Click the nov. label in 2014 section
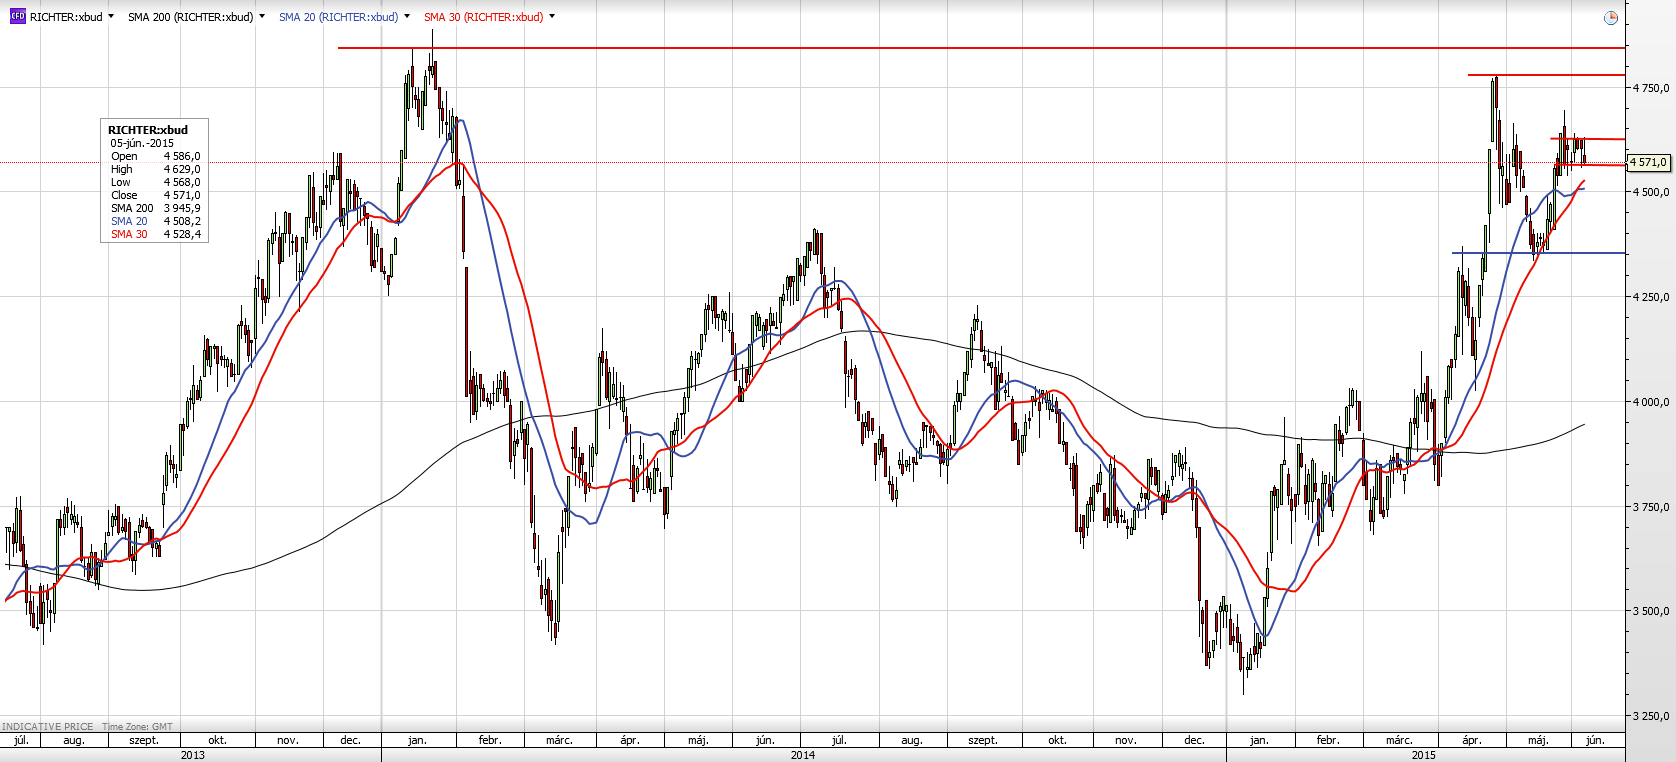The width and height of the screenshot is (1676, 762). tap(1126, 740)
